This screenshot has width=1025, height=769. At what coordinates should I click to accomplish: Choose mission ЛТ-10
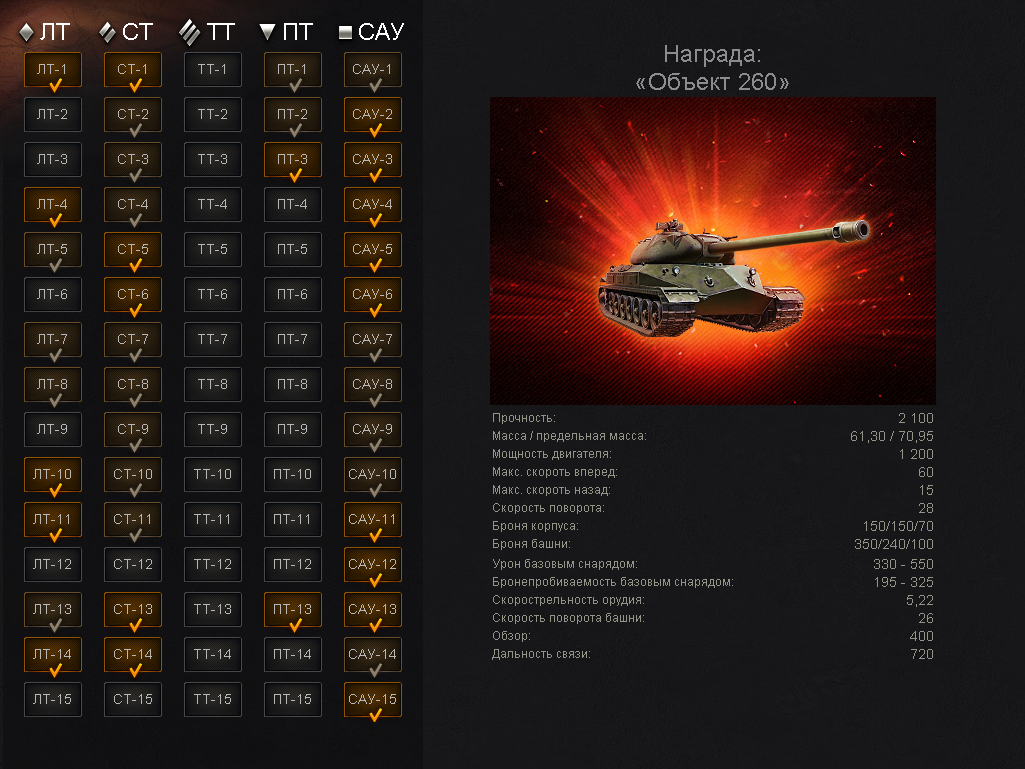tap(53, 474)
